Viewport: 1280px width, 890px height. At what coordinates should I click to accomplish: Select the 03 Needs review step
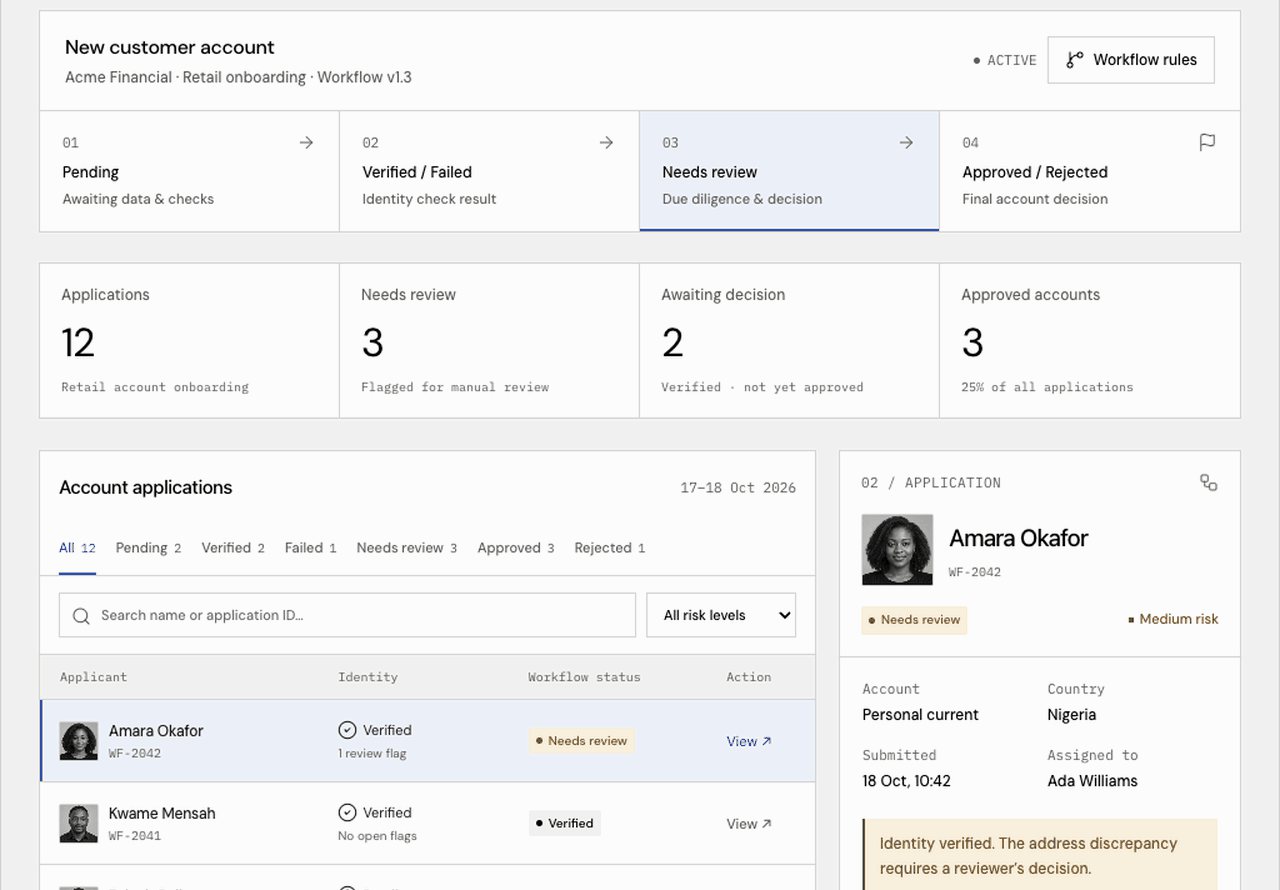click(789, 171)
